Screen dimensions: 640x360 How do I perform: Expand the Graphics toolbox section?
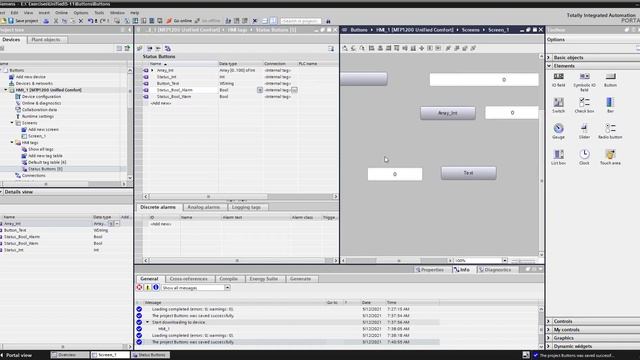click(x=549, y=338)
